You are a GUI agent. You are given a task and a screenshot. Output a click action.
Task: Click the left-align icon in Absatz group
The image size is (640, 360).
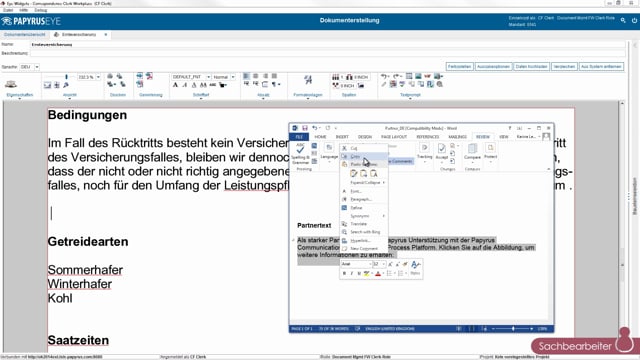(x=246, y=76)
